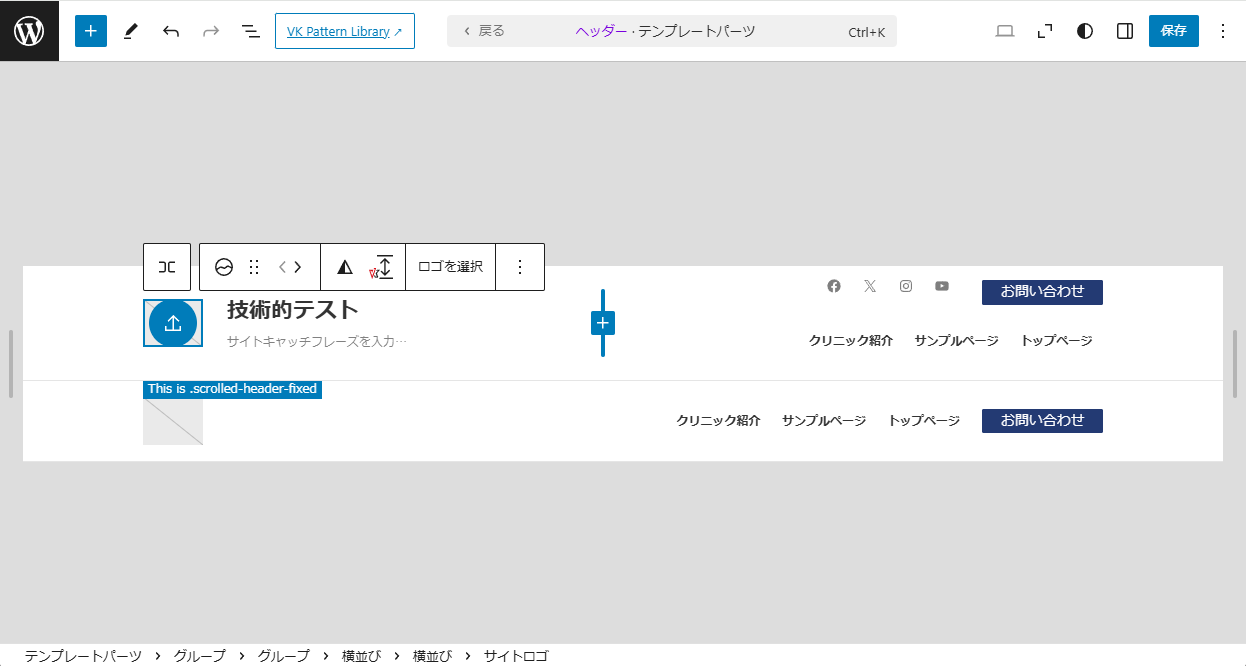Apply duotone filter triangle icon
The width and height of the screenshot is (1246, 666).
click(345, 267)
